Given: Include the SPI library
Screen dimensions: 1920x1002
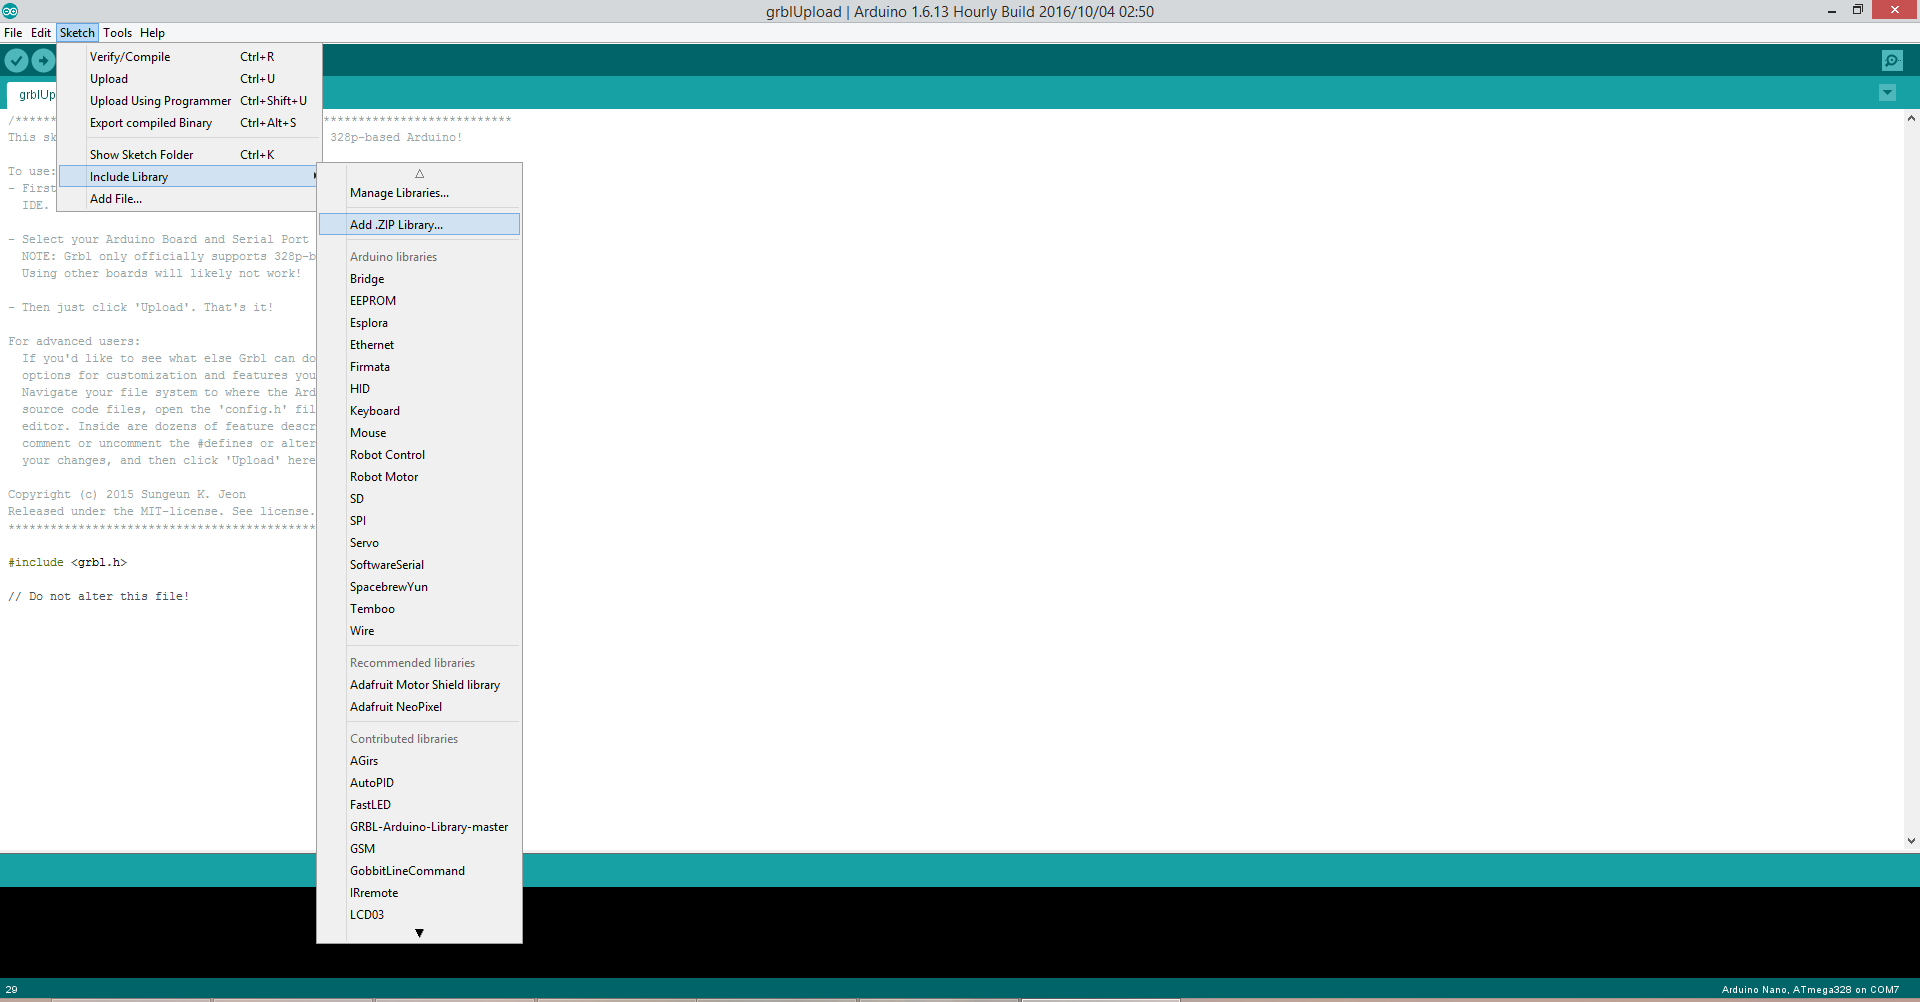Looking at the screenshot, I should (419, 521).
